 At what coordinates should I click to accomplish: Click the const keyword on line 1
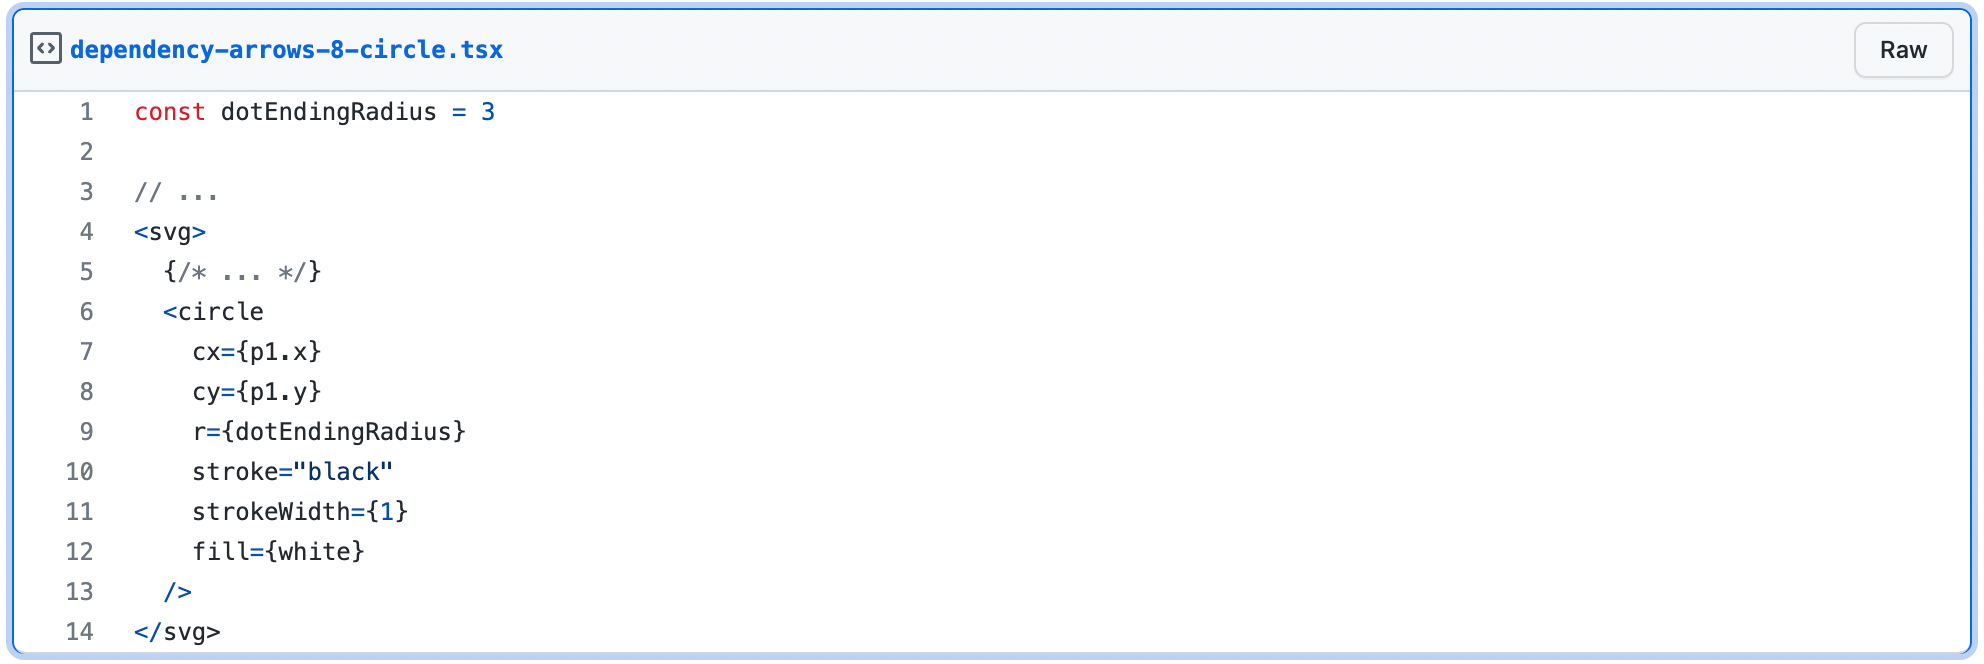click(170, 112)
